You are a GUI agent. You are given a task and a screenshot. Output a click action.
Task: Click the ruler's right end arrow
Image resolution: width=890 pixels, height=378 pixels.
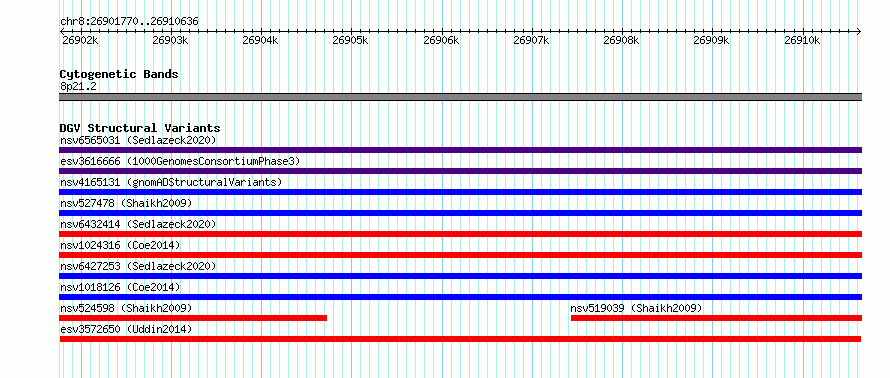click(859, 31)
